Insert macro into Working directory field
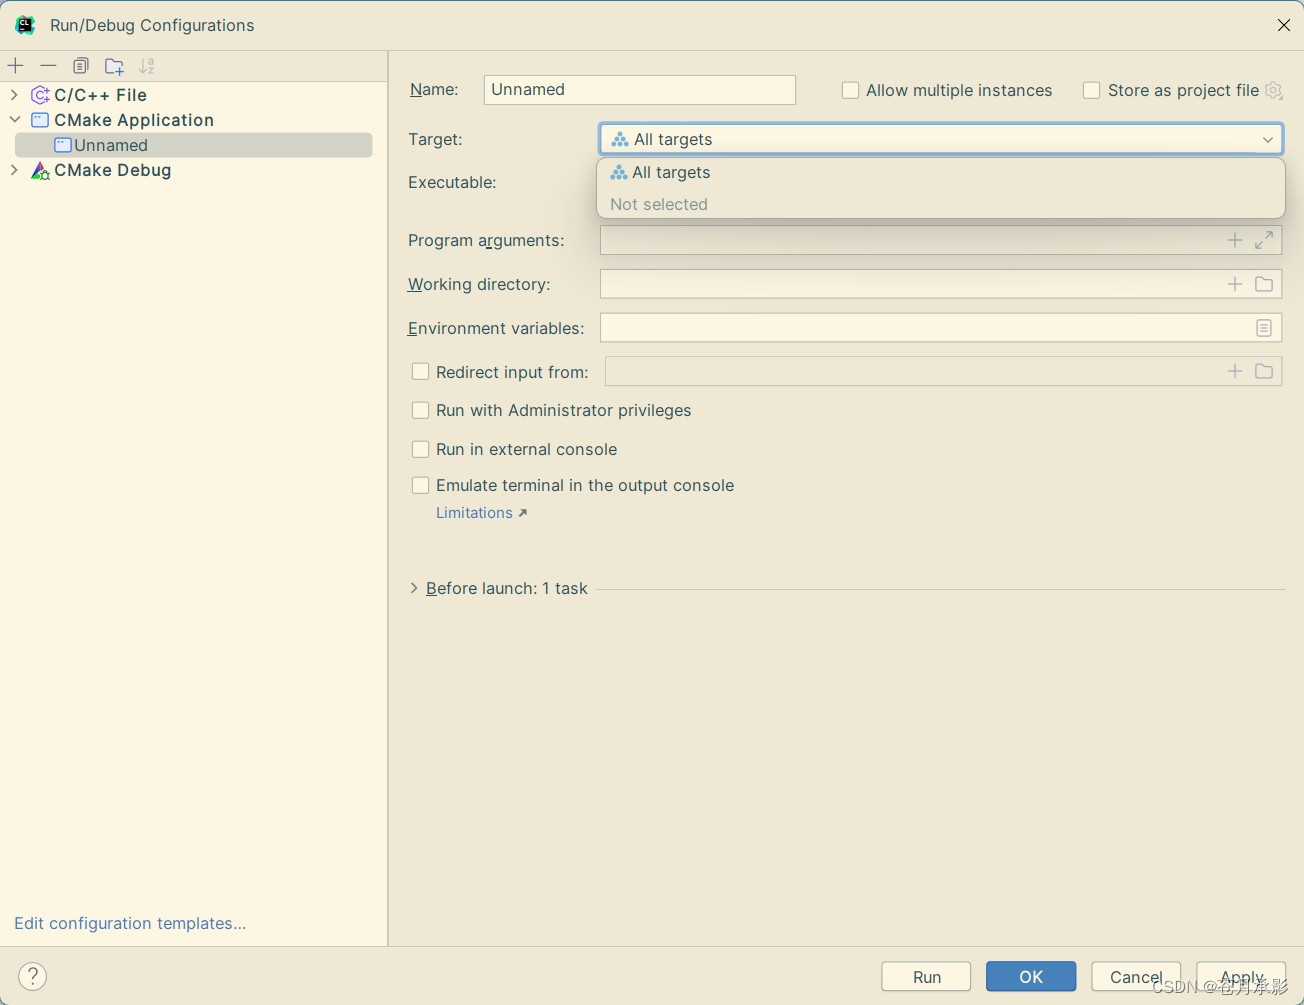 coord(1235,284)
